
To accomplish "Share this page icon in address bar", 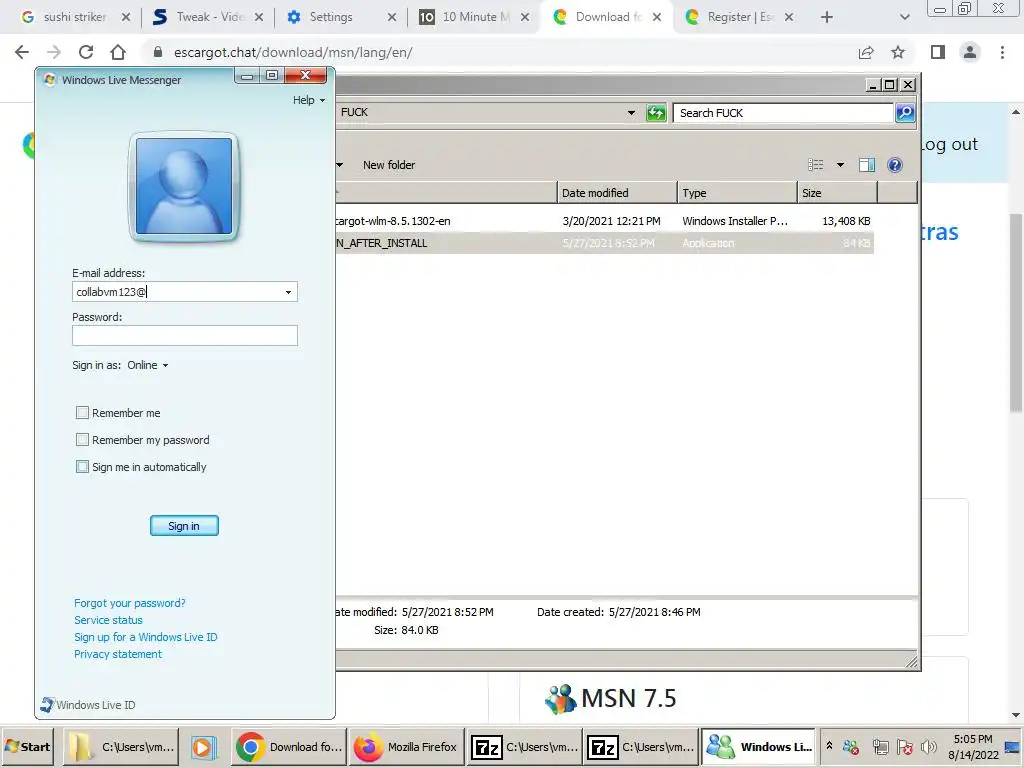I will pos(866,52).
